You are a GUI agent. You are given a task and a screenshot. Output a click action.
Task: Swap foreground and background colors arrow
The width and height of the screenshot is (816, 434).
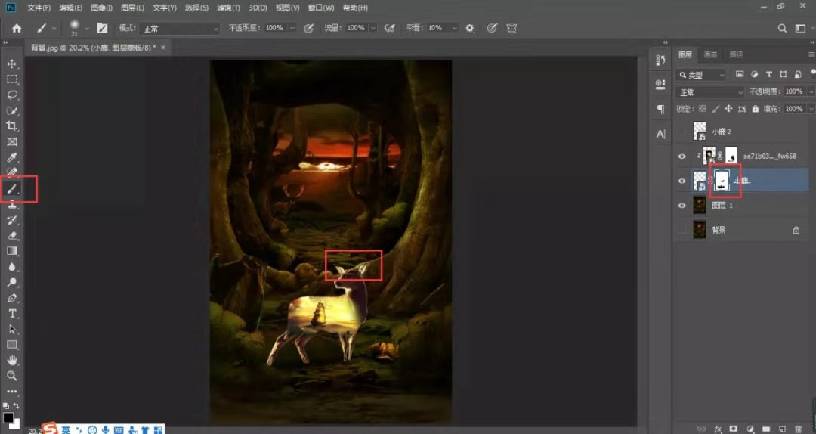coord(17,405)
